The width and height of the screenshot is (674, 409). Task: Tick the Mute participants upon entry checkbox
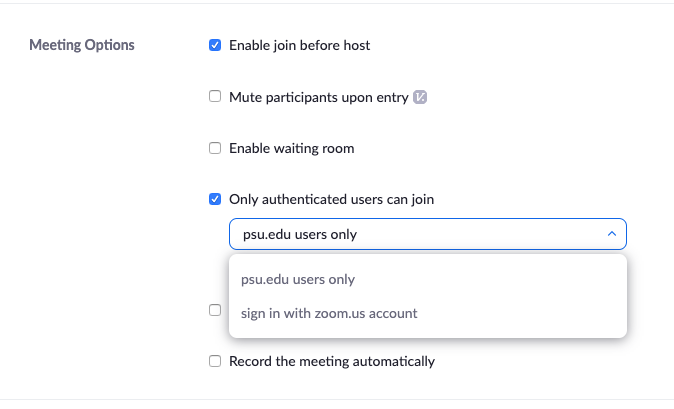(x=215, y=96)
